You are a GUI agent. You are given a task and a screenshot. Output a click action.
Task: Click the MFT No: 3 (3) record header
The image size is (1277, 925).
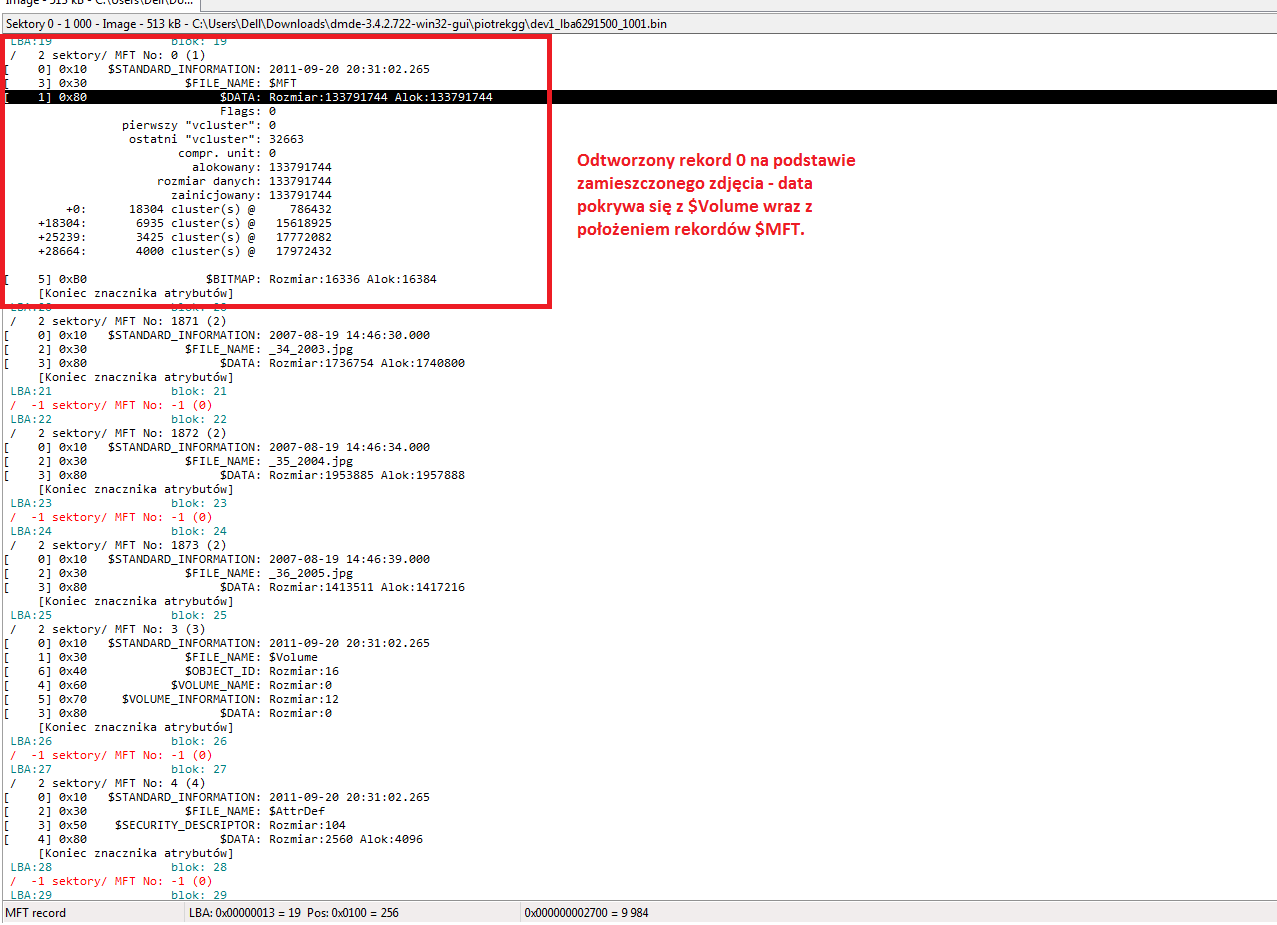tap(110, 629)
